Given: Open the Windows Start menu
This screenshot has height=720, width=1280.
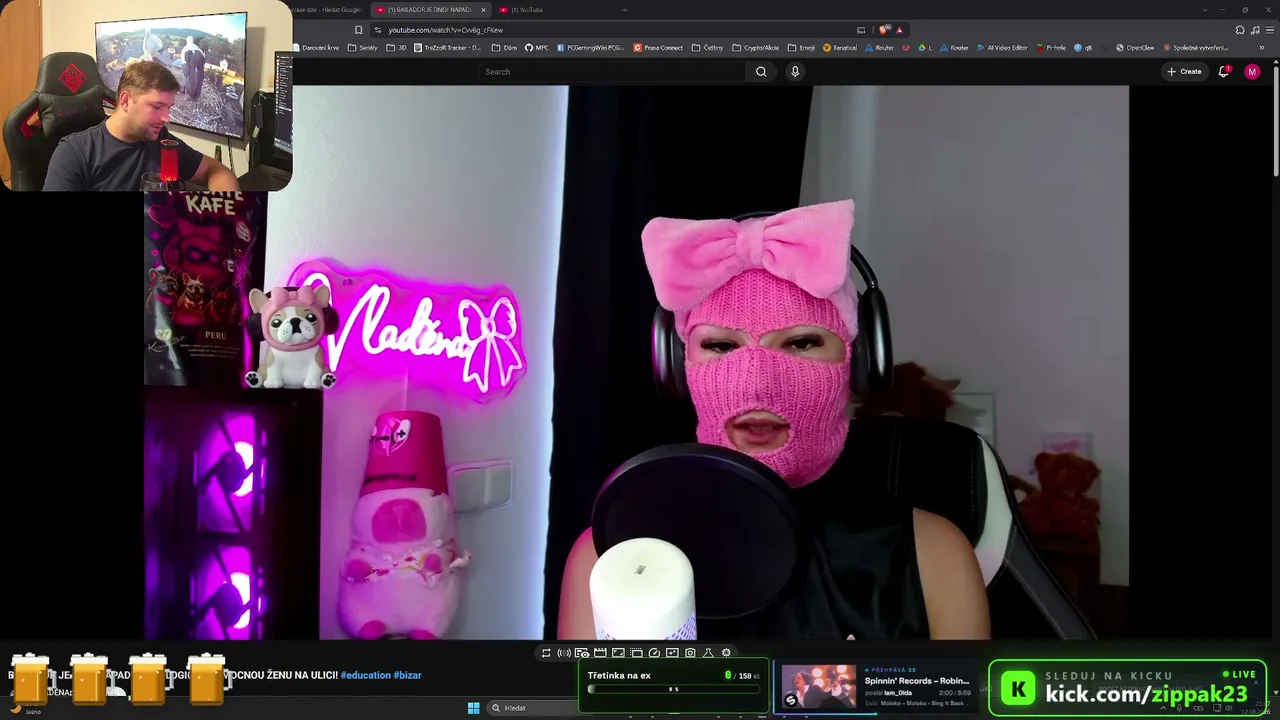Looking at the screenshot, I should tap(473, 708).
